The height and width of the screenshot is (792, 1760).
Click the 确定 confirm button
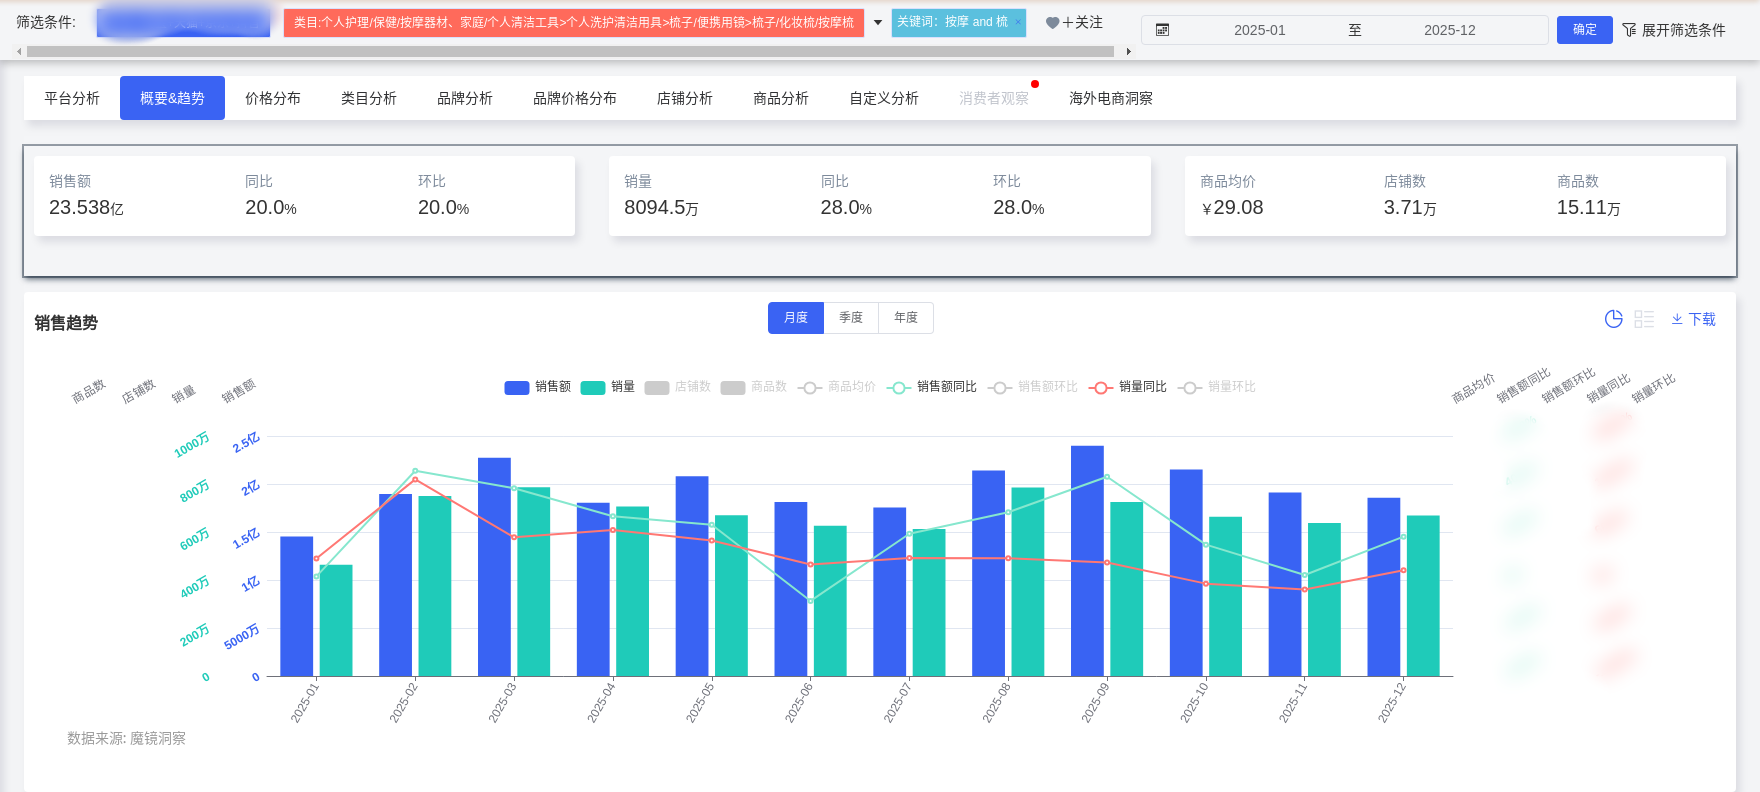[x=1584, y=30]
